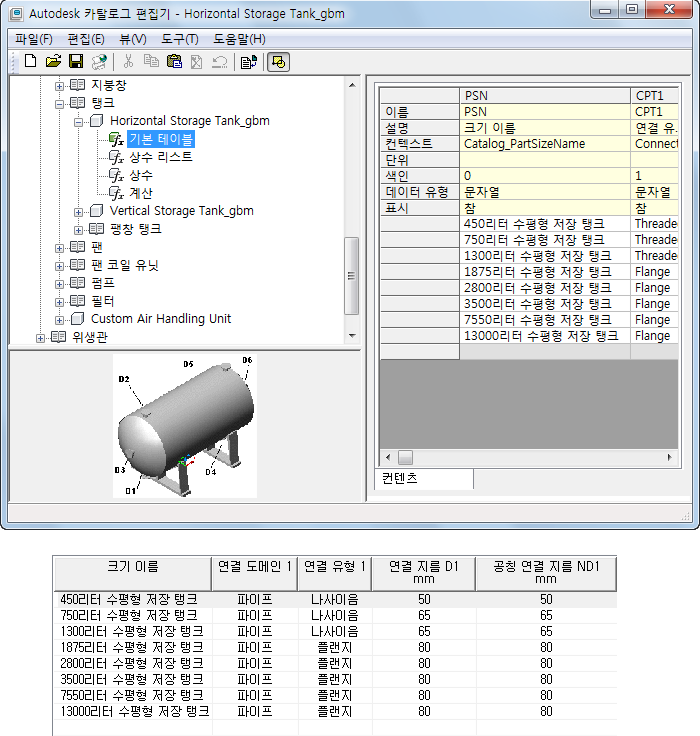Click the properties list toolbar icon
Screen dimensions: 700x736
249,61
